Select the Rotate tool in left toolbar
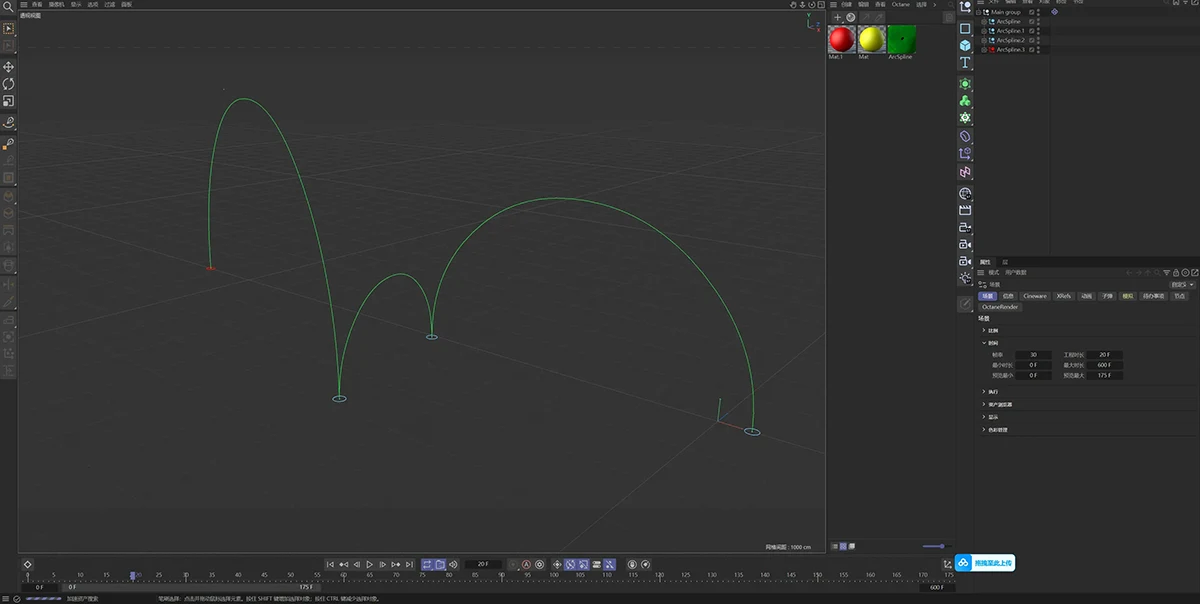This screenshot has width=1200, height=604. (x=9, y=84)
